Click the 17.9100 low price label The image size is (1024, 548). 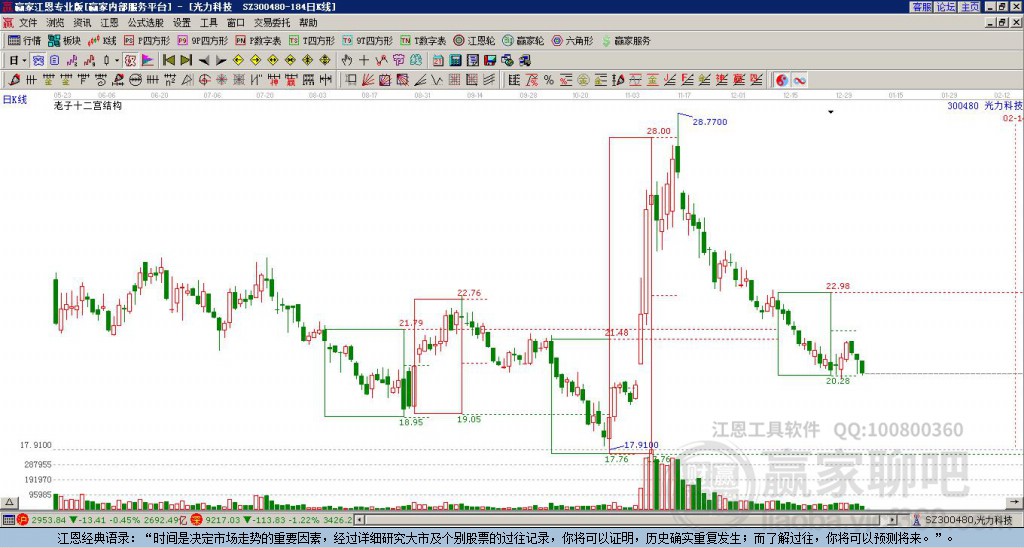tap(641, 445)
